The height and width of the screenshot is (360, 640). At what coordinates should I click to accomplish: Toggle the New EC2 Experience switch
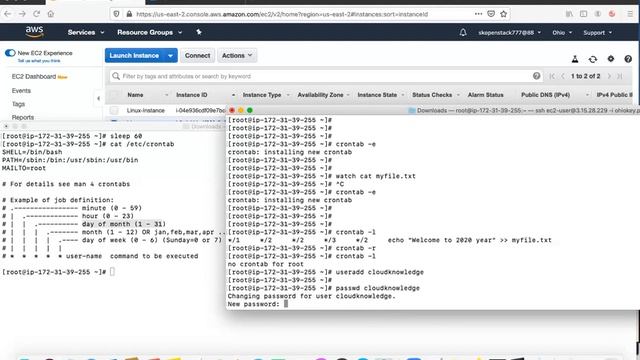coord(10,53)
